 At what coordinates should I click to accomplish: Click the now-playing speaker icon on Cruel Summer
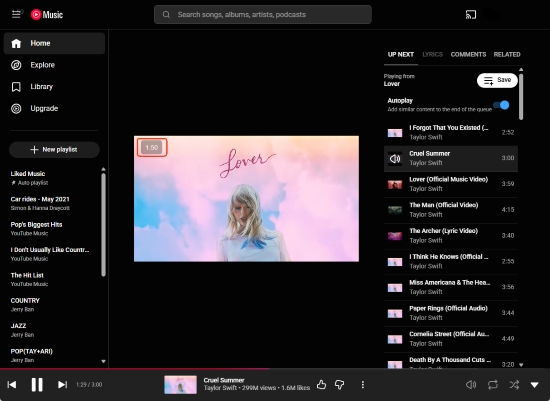[395, 159]
